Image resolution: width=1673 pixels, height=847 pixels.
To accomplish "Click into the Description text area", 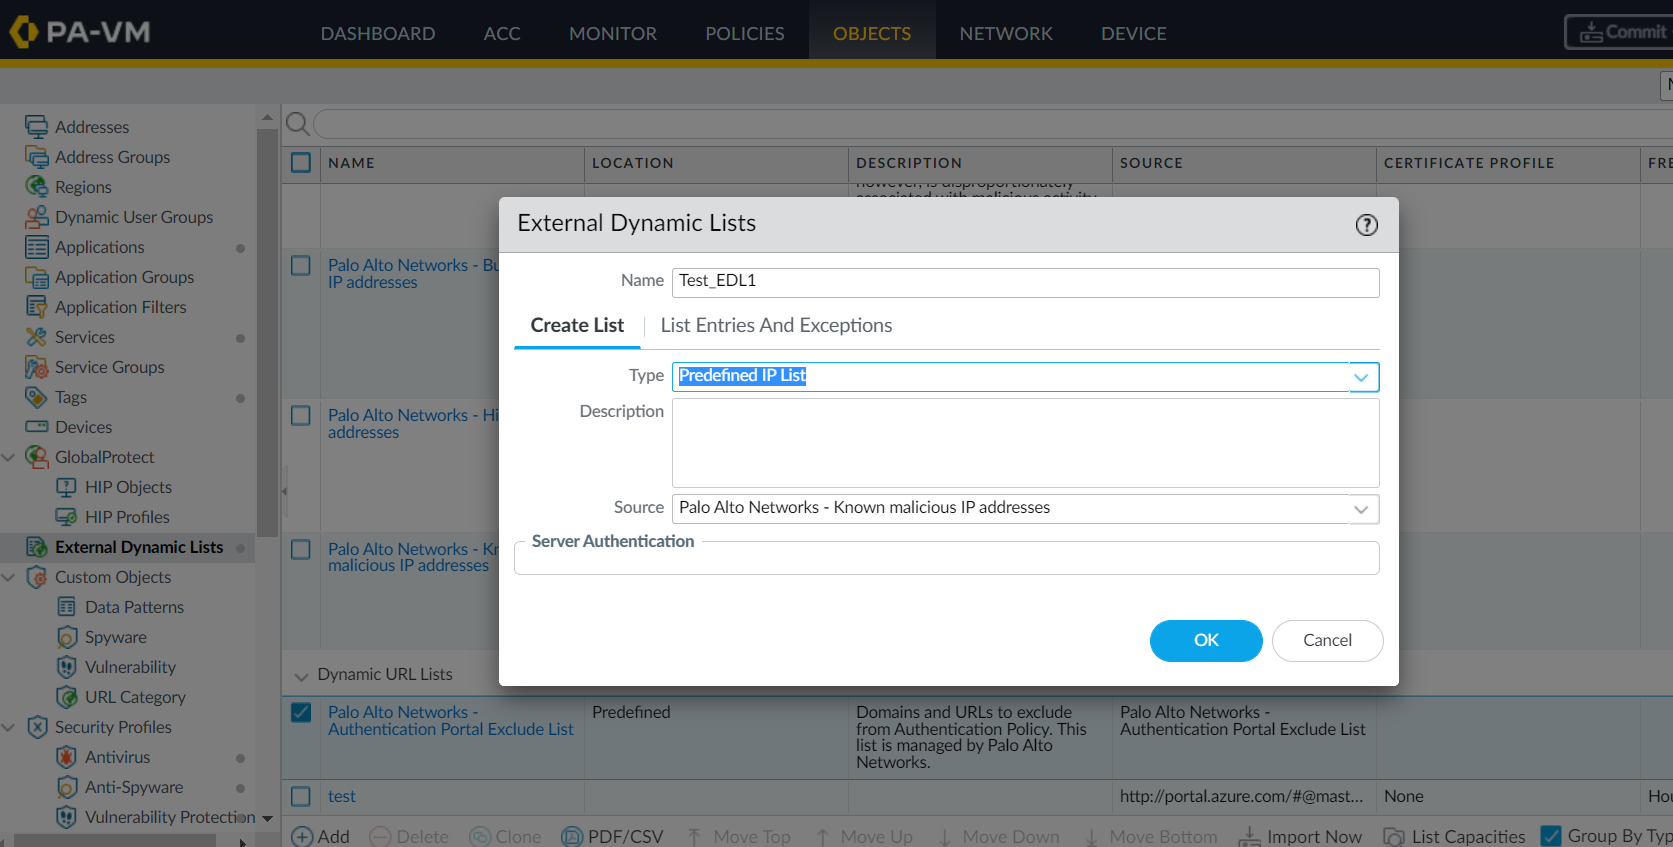I will [x=1025, y=443].
